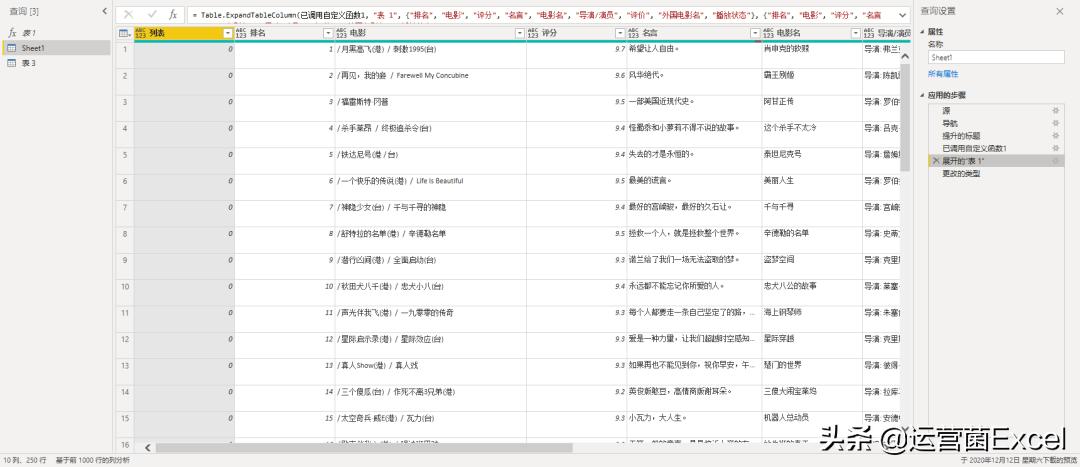Viewport: 1080px width, 467px height.
Task: Click the fx icon of query 表 1
Action: coord(12,32)
